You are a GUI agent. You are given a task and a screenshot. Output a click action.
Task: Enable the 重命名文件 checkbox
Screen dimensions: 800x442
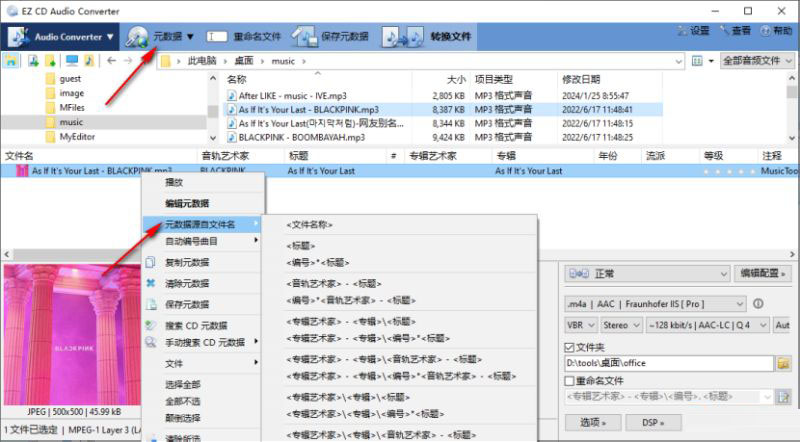569,381
